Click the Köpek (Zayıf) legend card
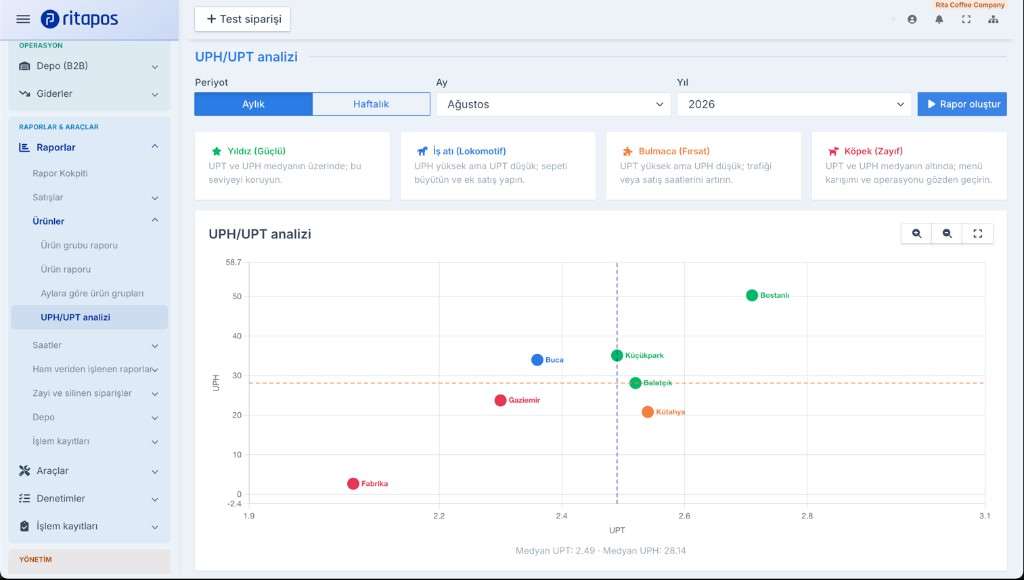Image resolution: width=1024 pixels, height=580 pixels. pos(909,166)
